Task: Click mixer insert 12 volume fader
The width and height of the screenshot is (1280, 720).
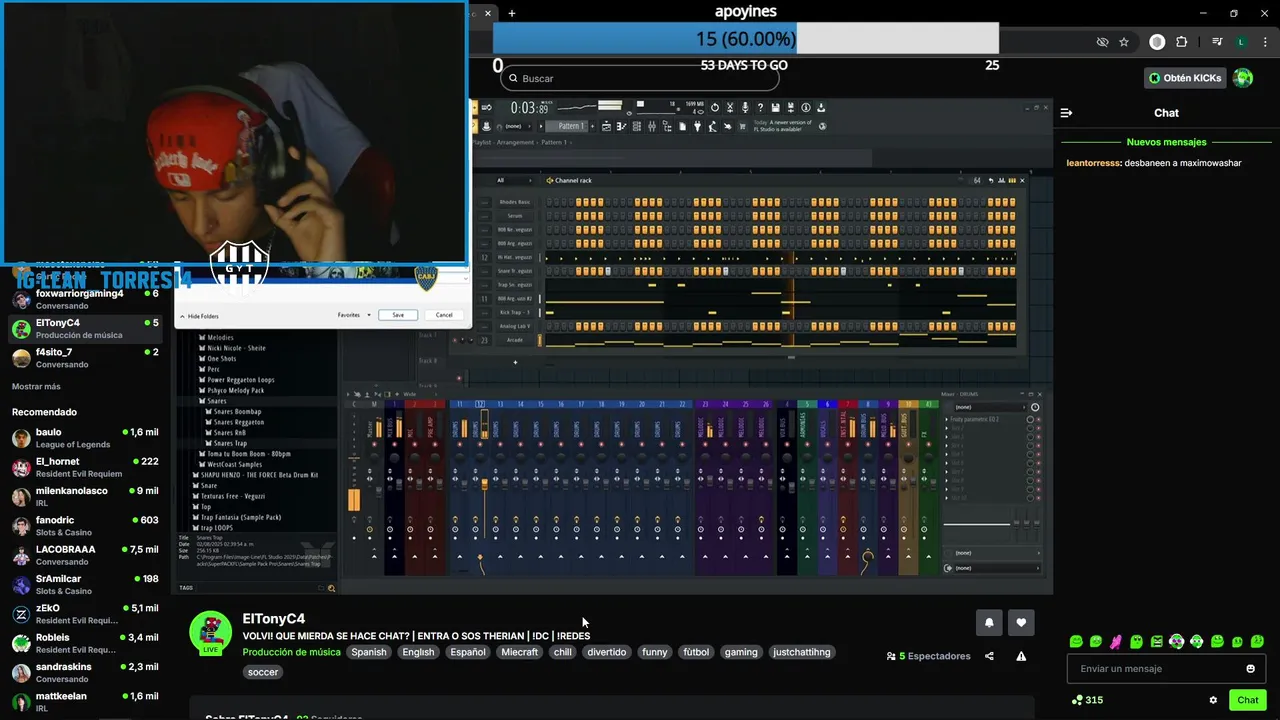Action: click(x=484, y=484)
